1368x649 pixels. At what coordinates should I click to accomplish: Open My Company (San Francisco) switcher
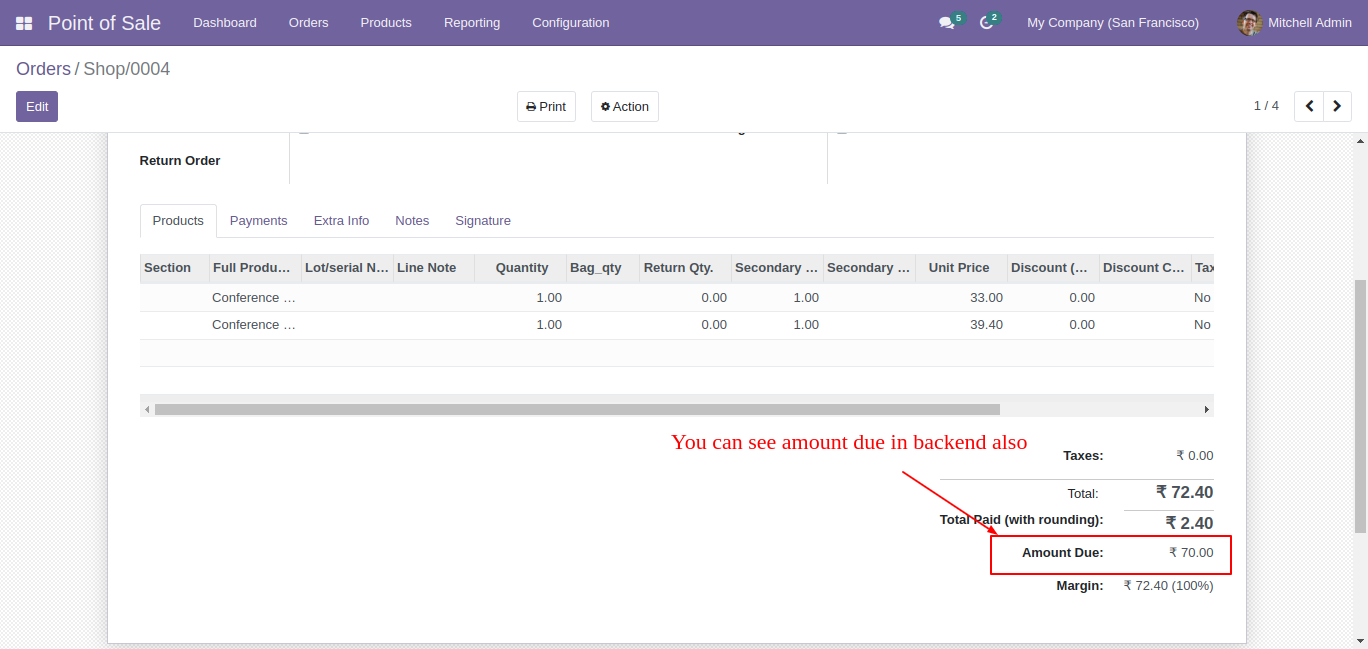click(1112, 23)
